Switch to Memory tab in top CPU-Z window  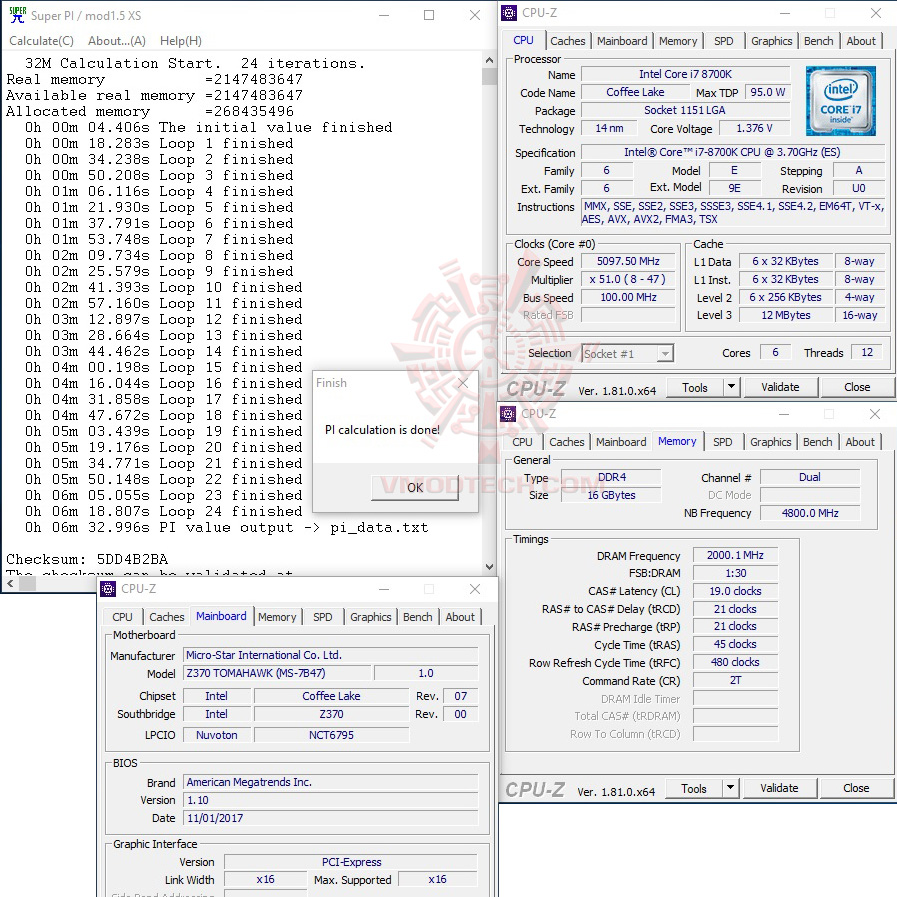(x=678, y=41)
